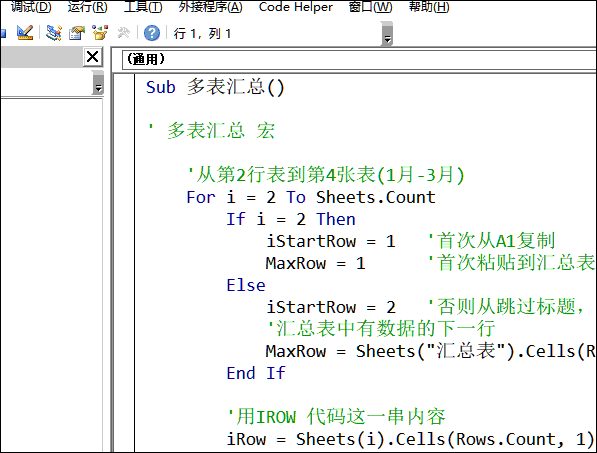Open the Properties Window icon
This screenshot has width=597, height=453.
[x=77, y=33]
